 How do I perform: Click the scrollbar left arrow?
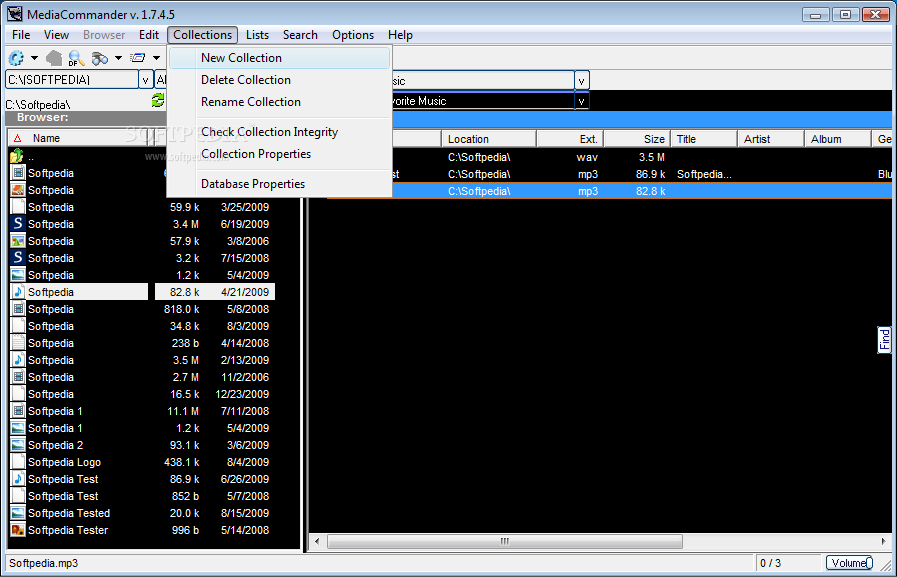click(x=317, y=541)
